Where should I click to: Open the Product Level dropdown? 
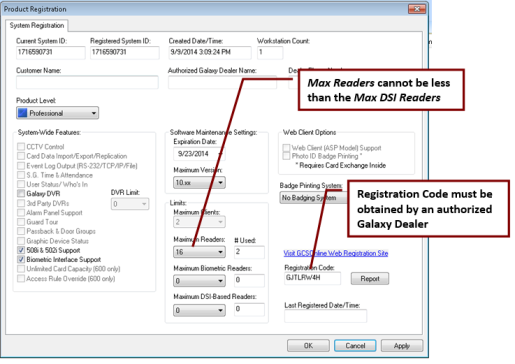(57, 113)
